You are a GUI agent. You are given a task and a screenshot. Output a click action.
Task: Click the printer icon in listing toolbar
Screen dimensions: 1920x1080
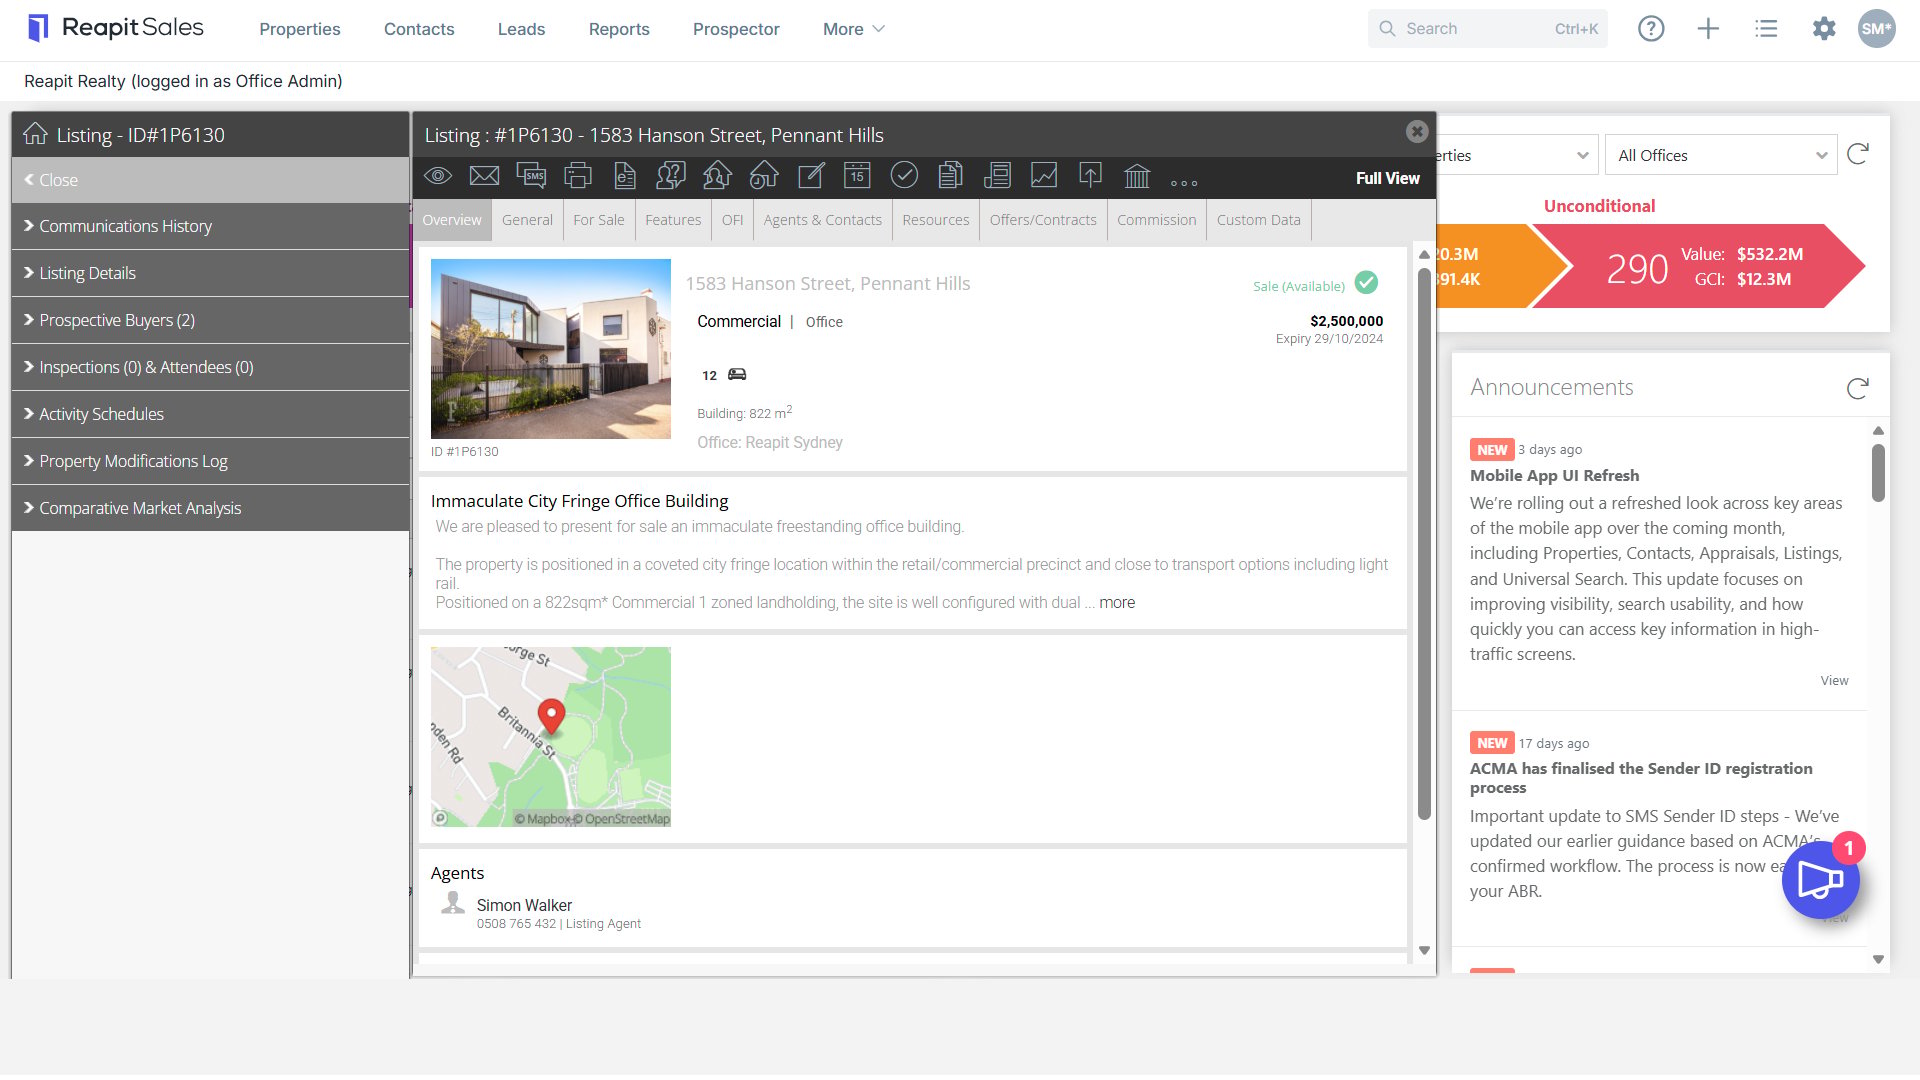[x=578, y=176]
